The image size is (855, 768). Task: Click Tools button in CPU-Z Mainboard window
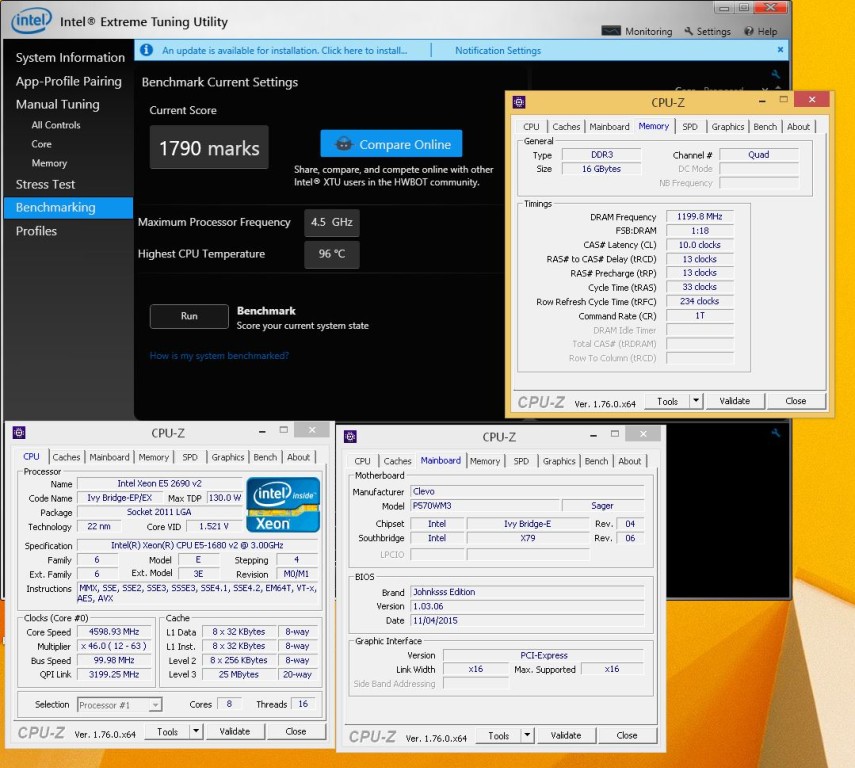(498, 735)
